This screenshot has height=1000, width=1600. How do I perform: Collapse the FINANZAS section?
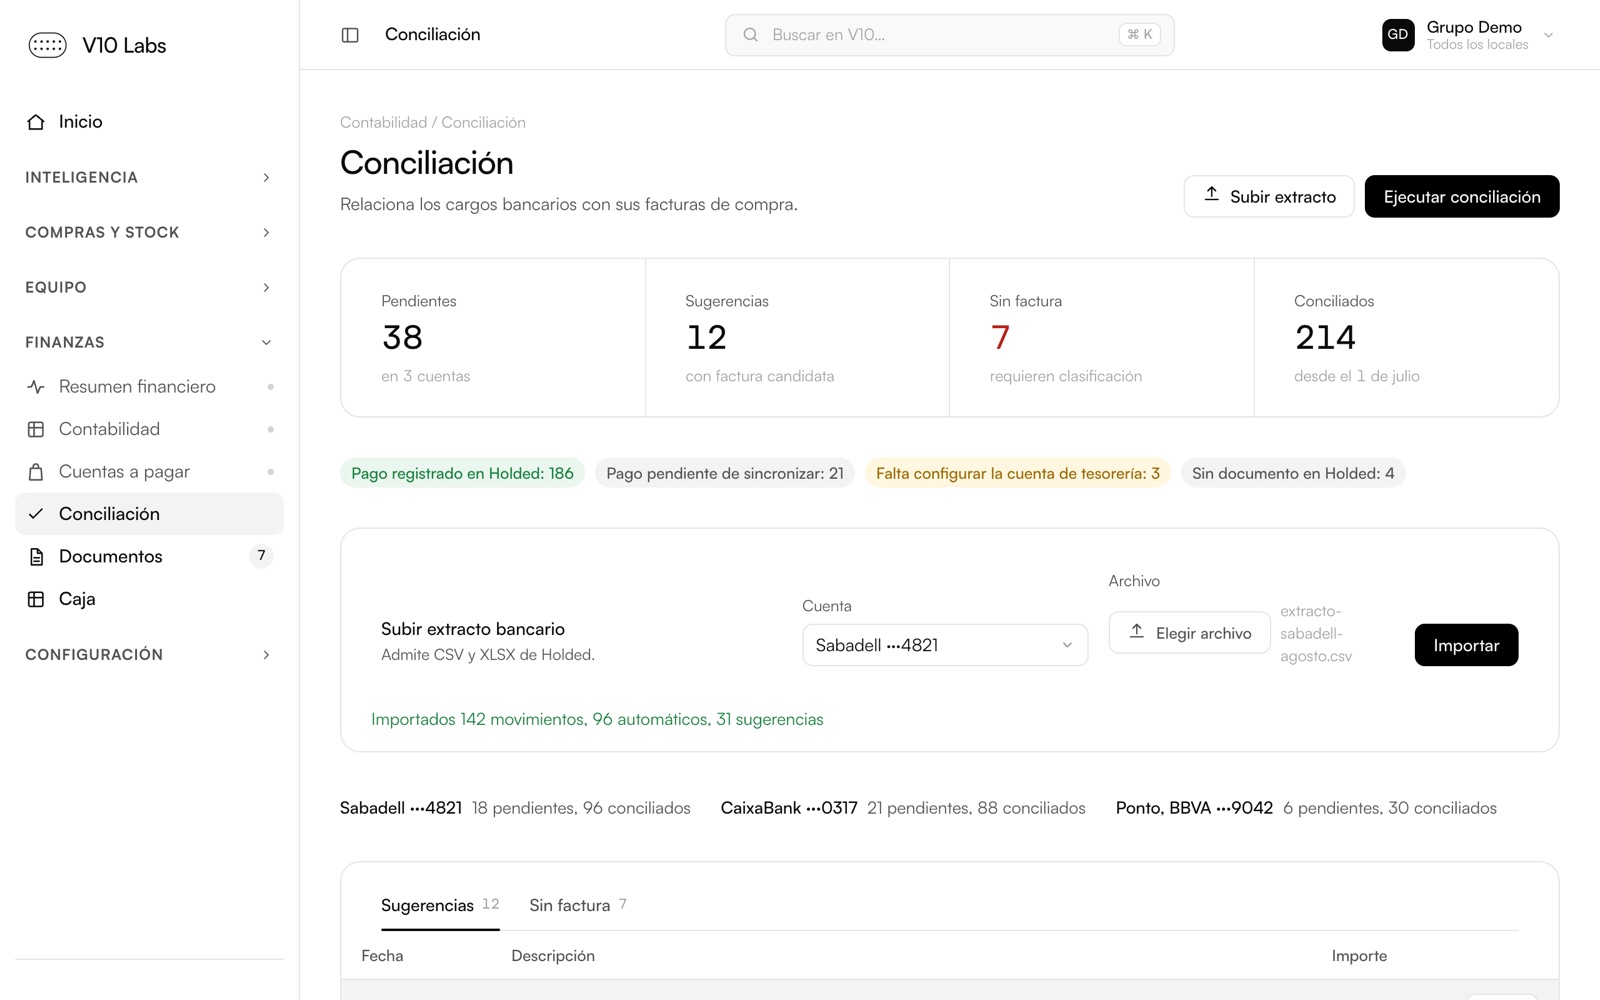149,342
